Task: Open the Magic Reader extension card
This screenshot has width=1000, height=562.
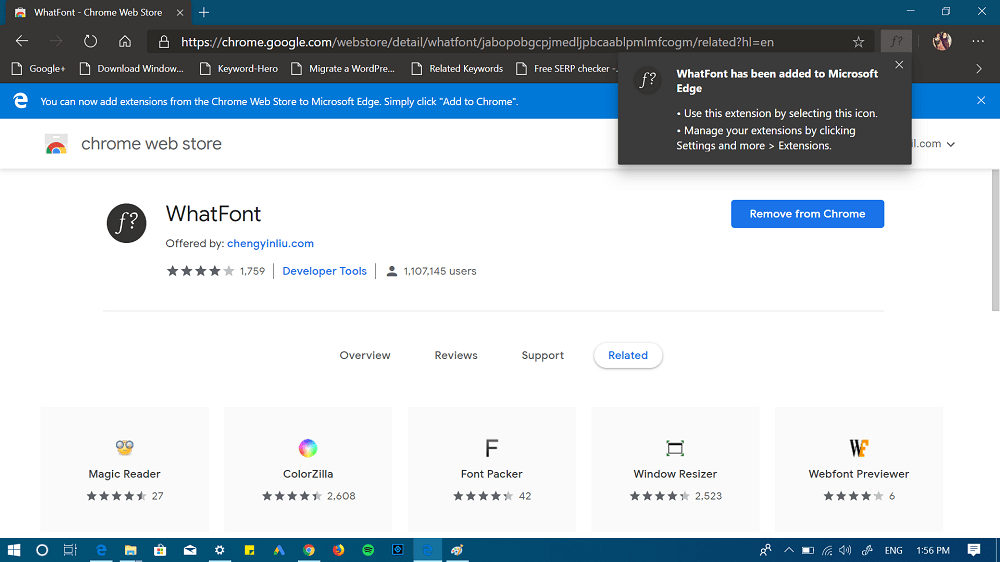Action: [x=124, y=469]
